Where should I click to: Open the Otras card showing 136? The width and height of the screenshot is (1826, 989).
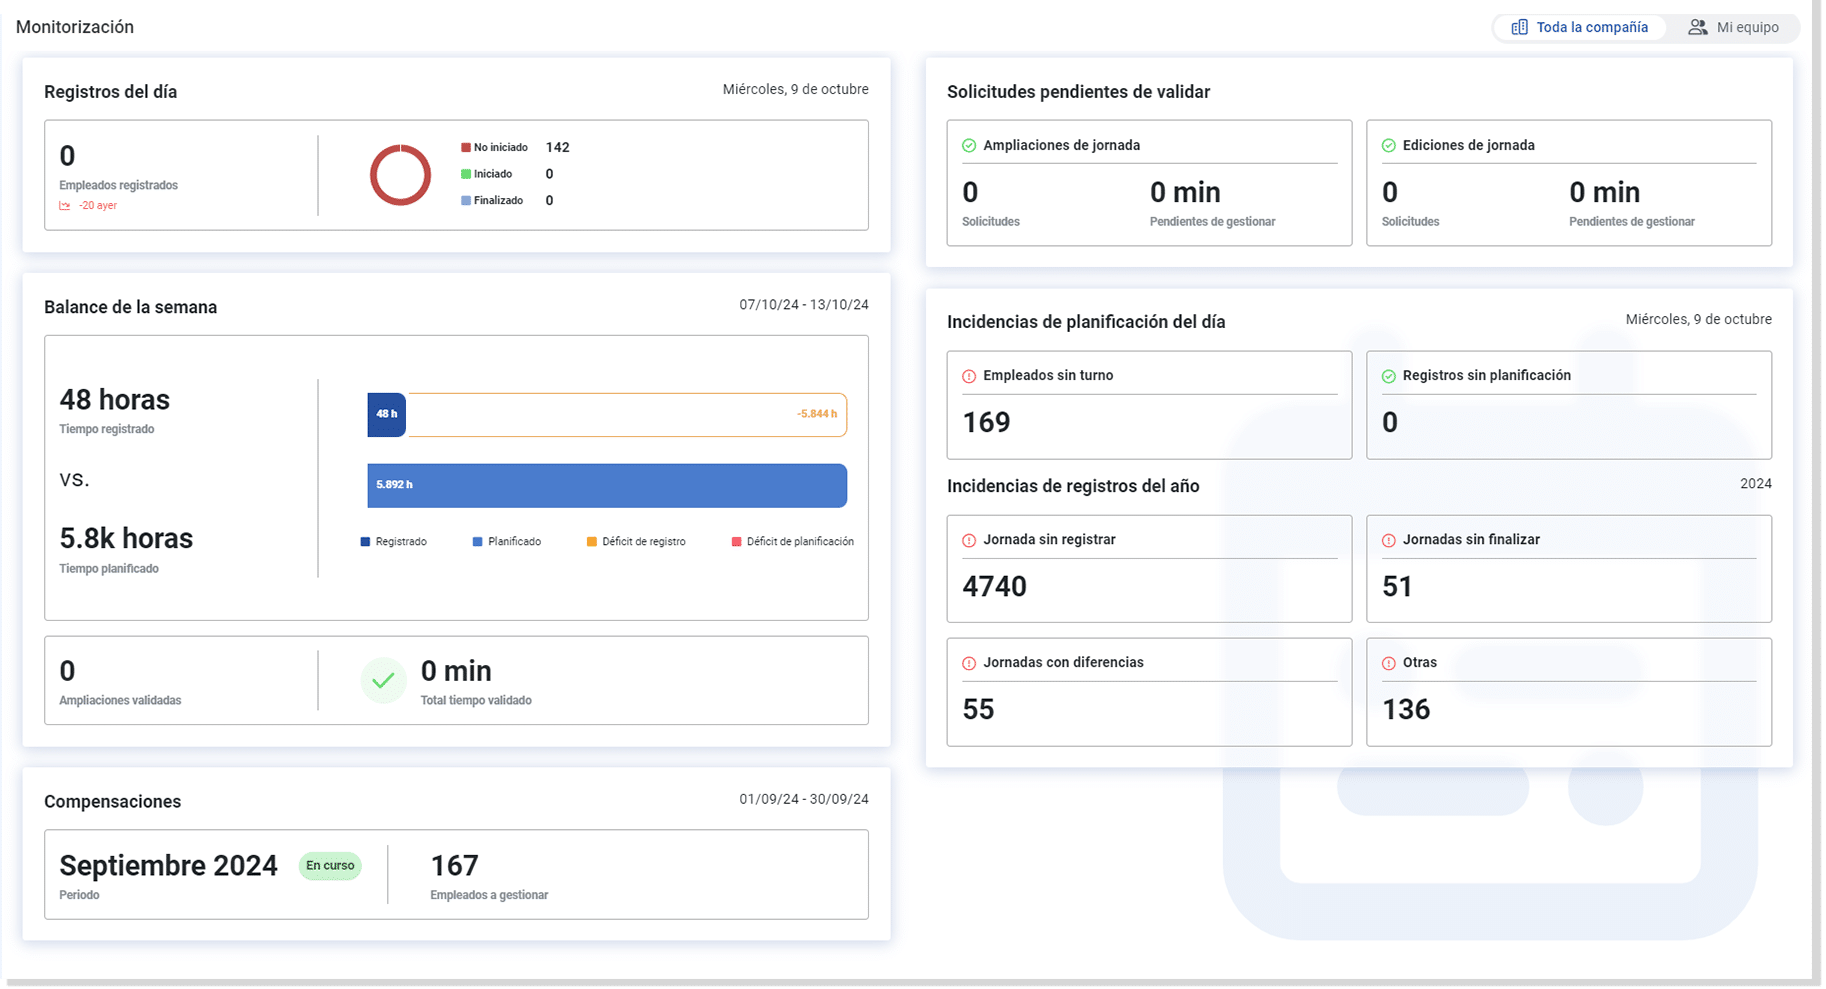[x=1569, y=692]
